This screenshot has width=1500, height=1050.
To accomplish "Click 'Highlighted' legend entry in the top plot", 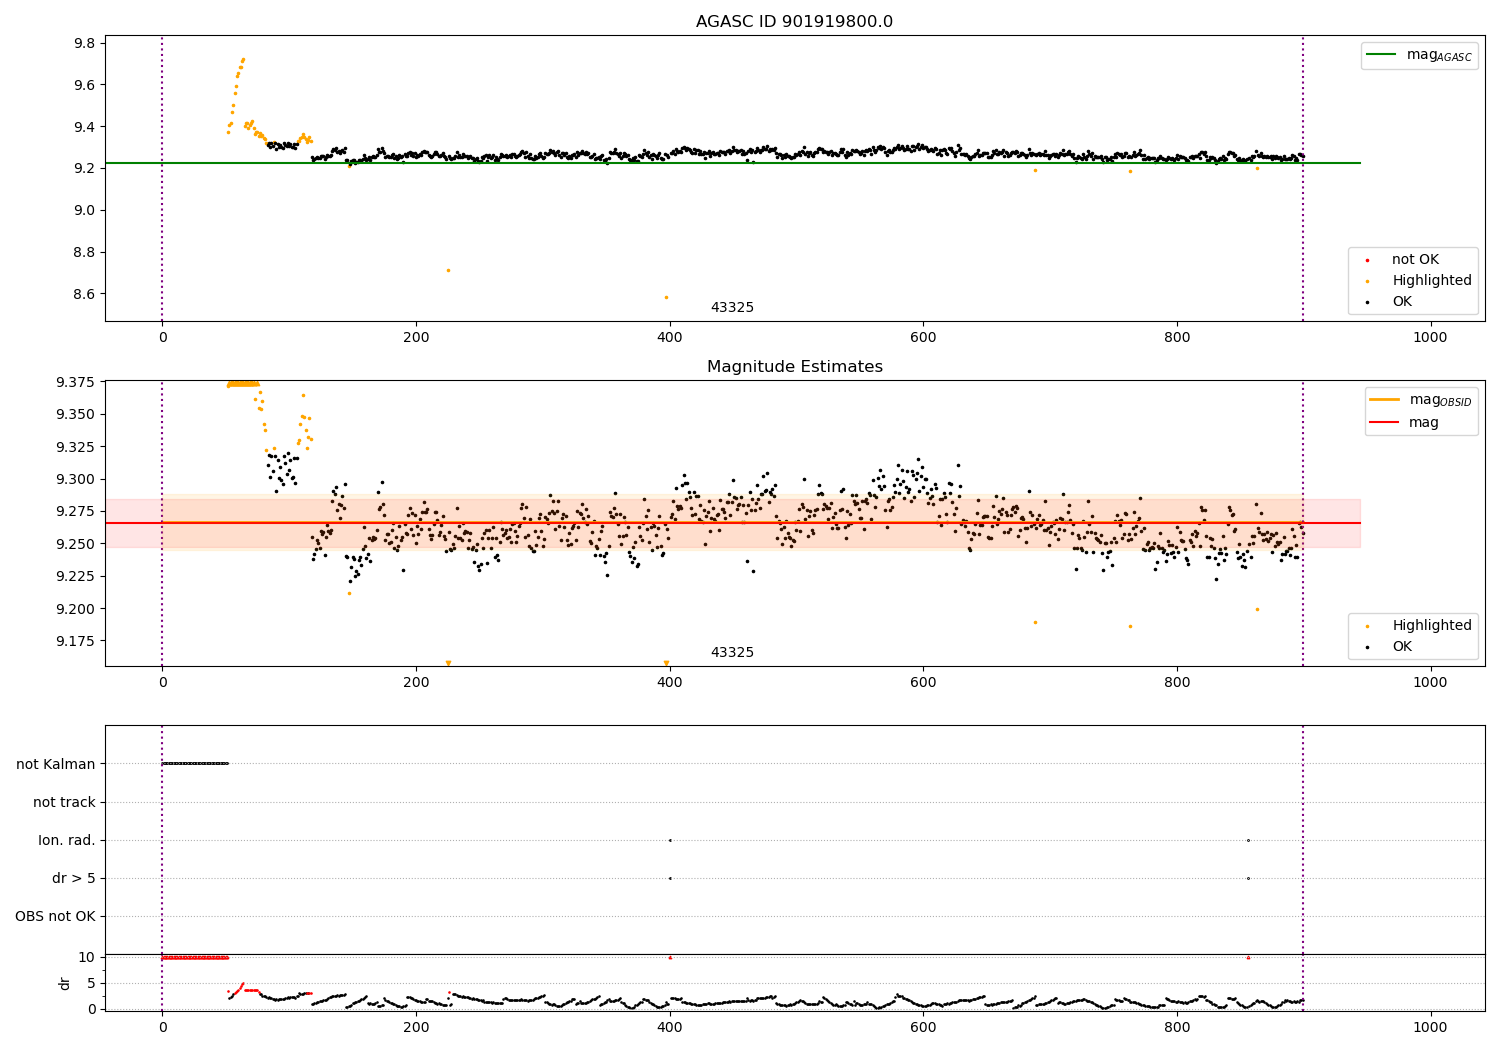I will click(1432, 281).
